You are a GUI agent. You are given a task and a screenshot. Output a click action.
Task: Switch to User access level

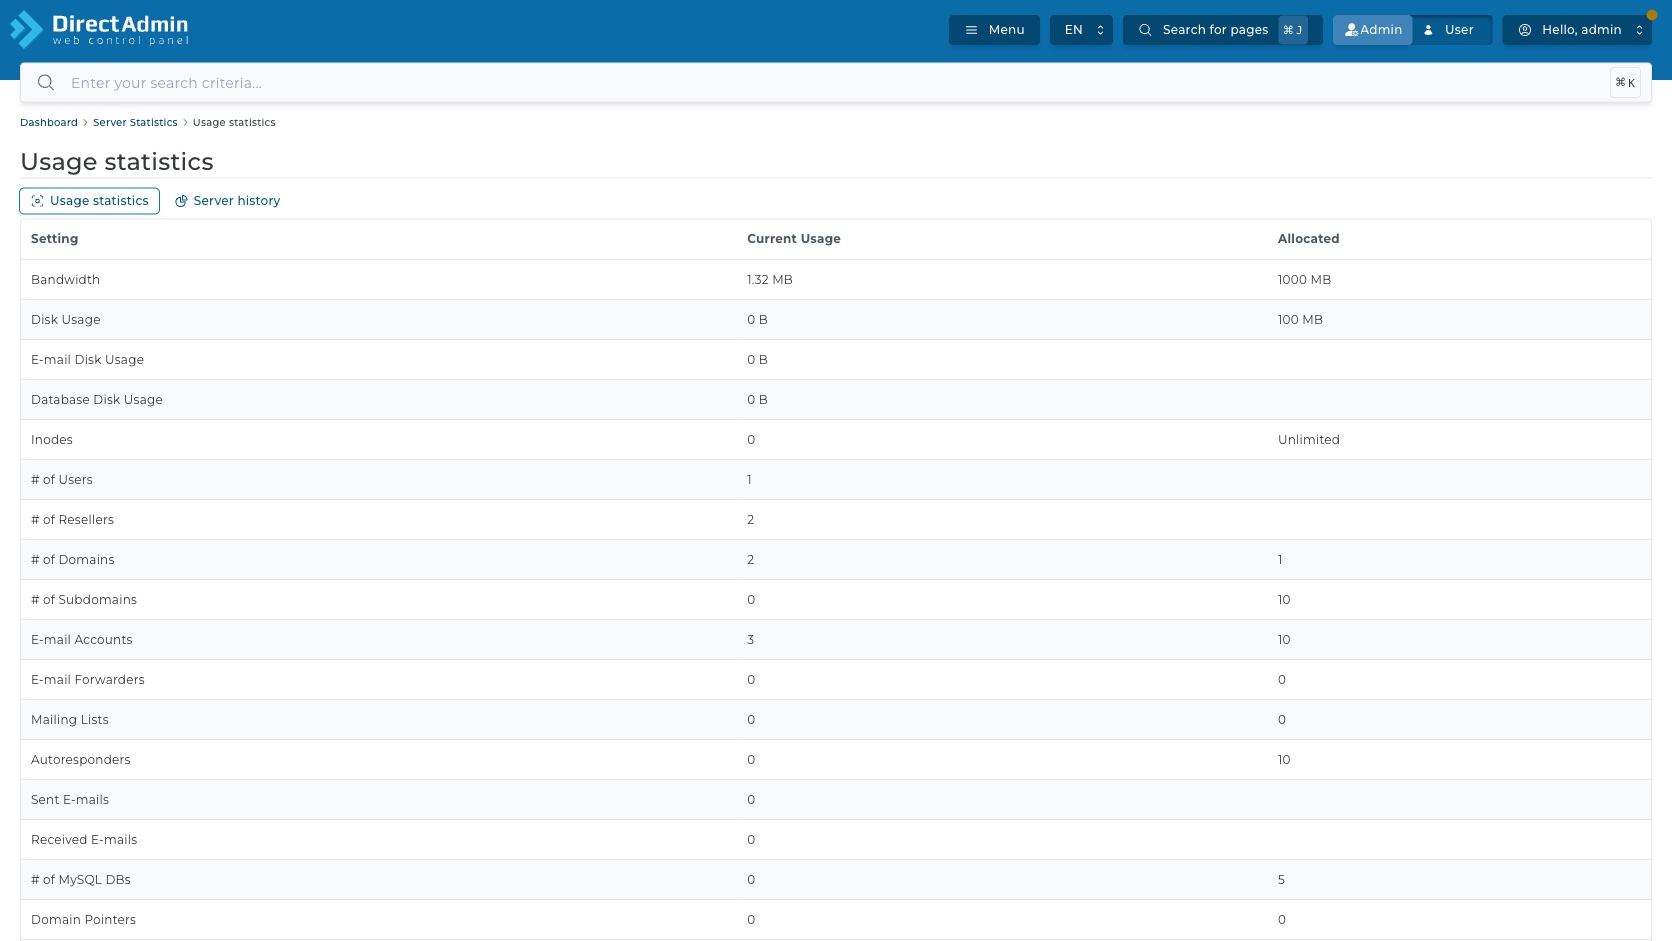coord(1452,30)
